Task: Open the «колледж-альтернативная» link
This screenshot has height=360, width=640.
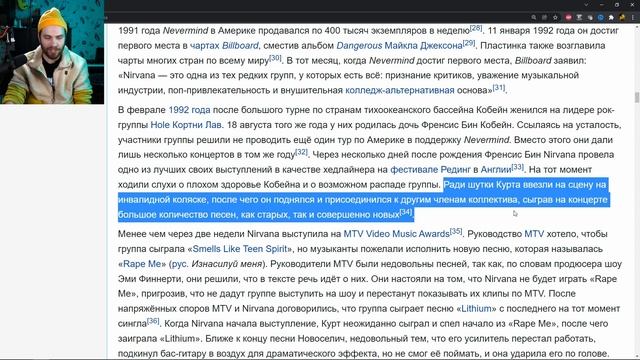Action: pos(400,90)
